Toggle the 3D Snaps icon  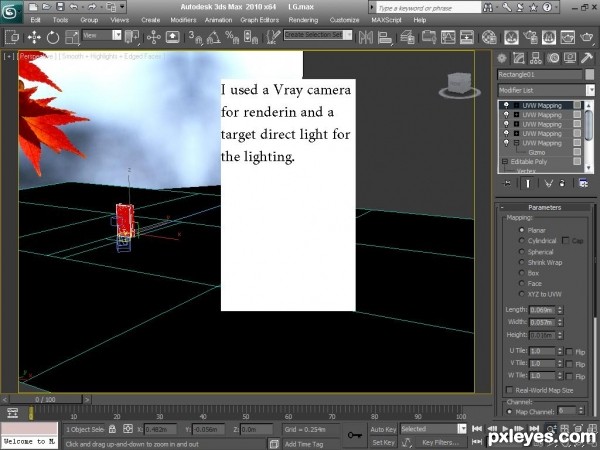click(195, 37)
